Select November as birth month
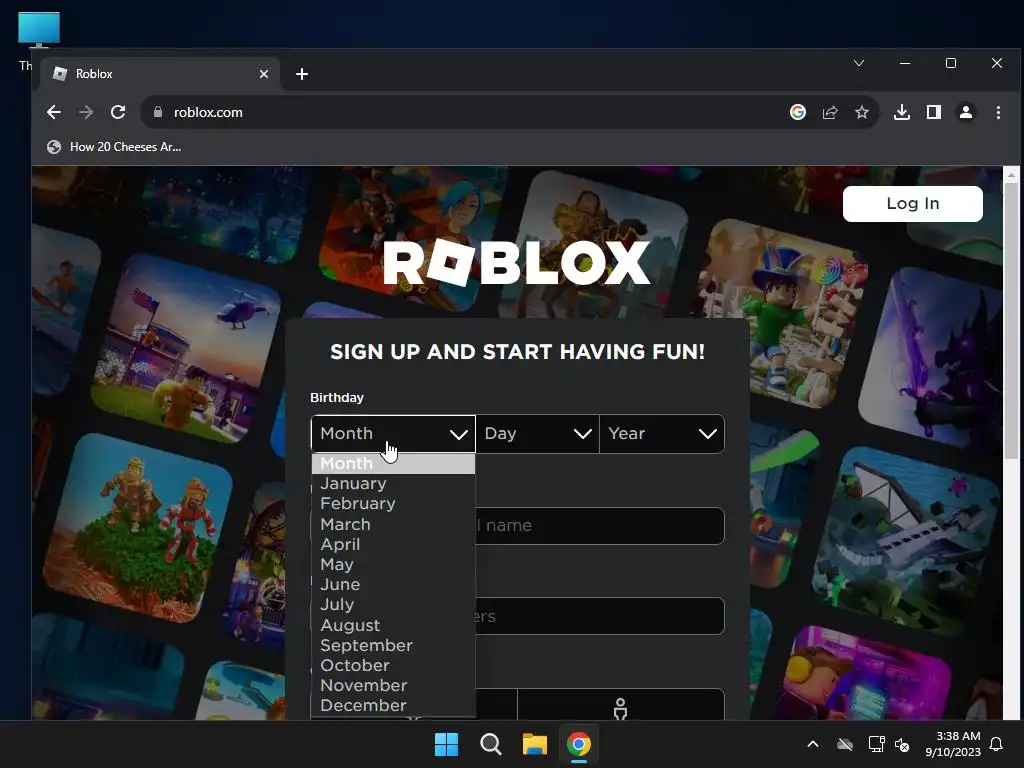Screen dimensions: 1024x768 [x=393, y=686]
